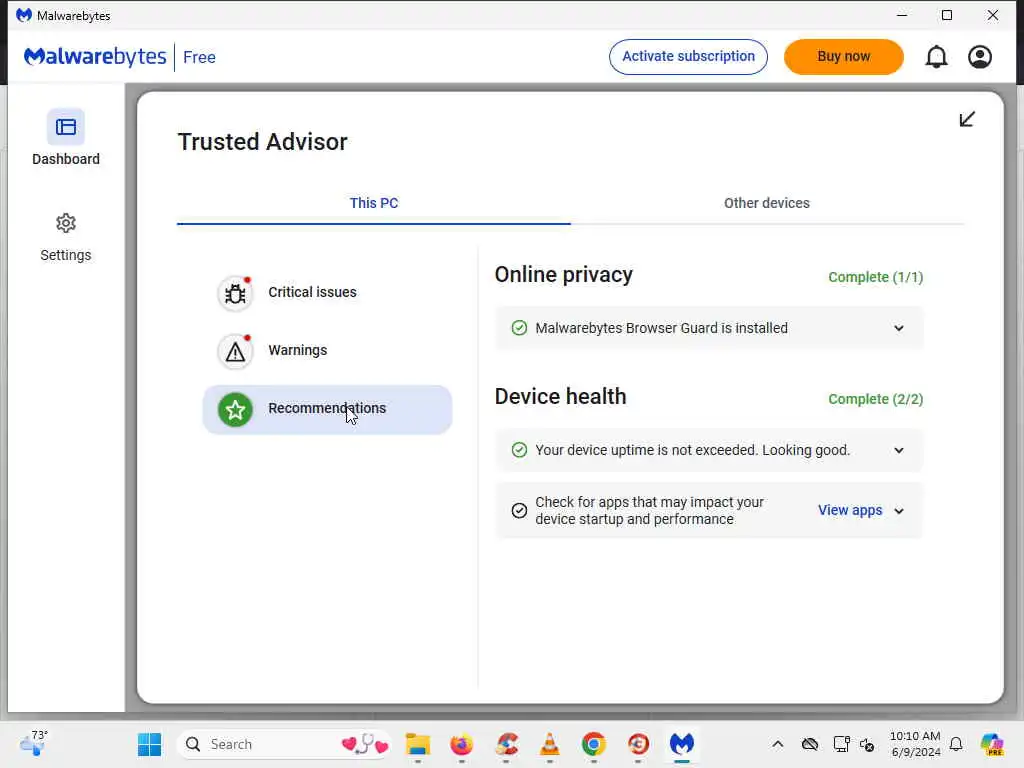Open the clock and date in the taskbar
The image size is (1024, 768).
pos(915,744)
